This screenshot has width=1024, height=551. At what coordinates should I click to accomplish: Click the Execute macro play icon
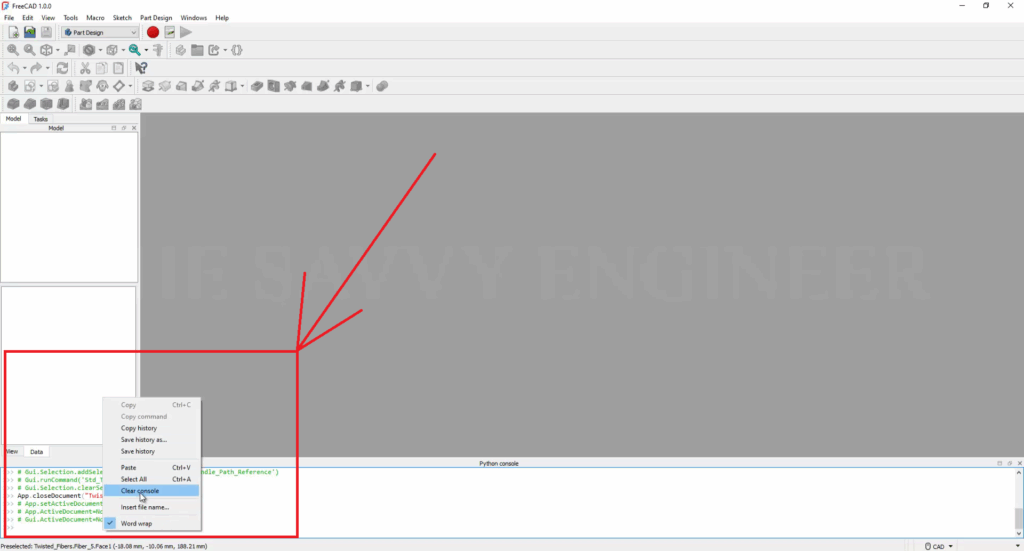pos(186,32)
